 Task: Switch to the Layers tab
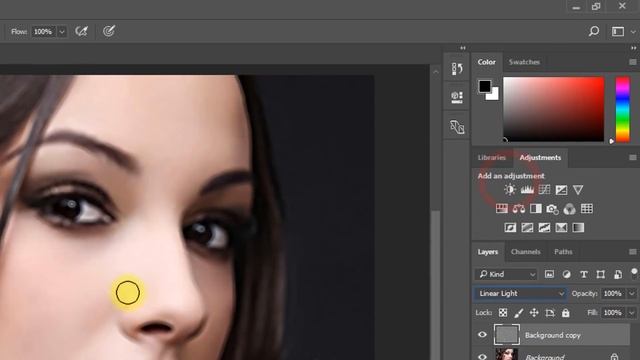[x=488, y=252]
